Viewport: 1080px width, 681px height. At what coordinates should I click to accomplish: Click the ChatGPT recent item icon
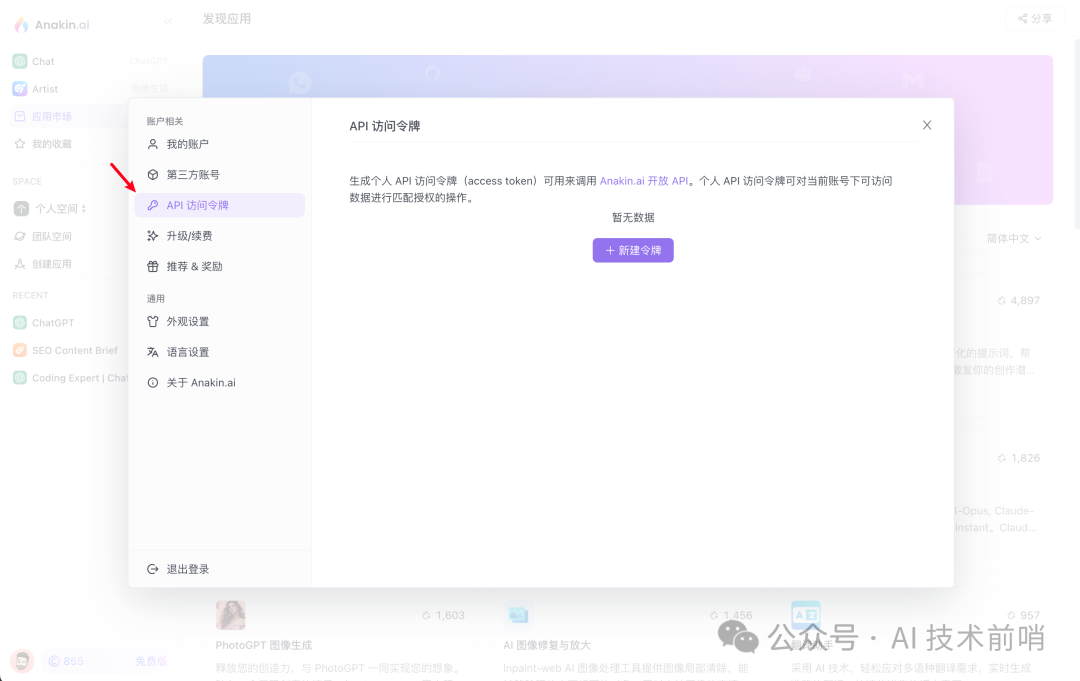pyautogui.click(x=20, y=323)
